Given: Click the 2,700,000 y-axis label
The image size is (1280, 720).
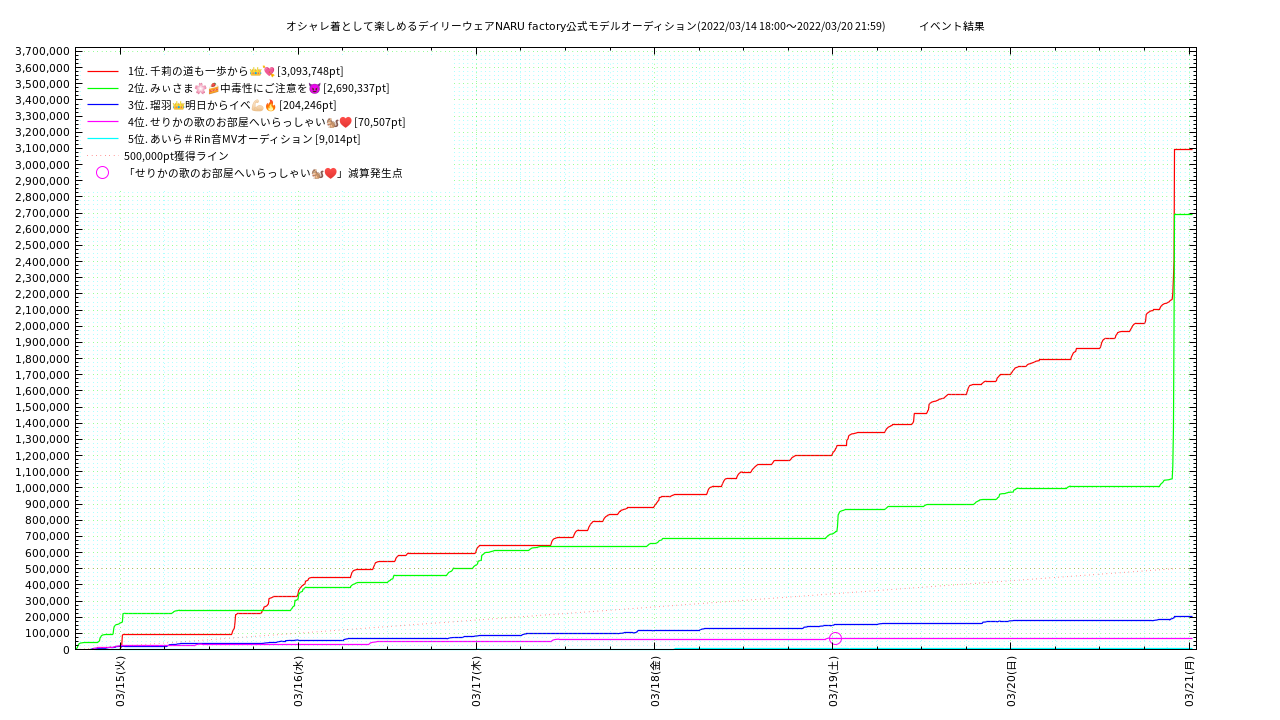Looking at the screenshot, I should pos(43,213).
